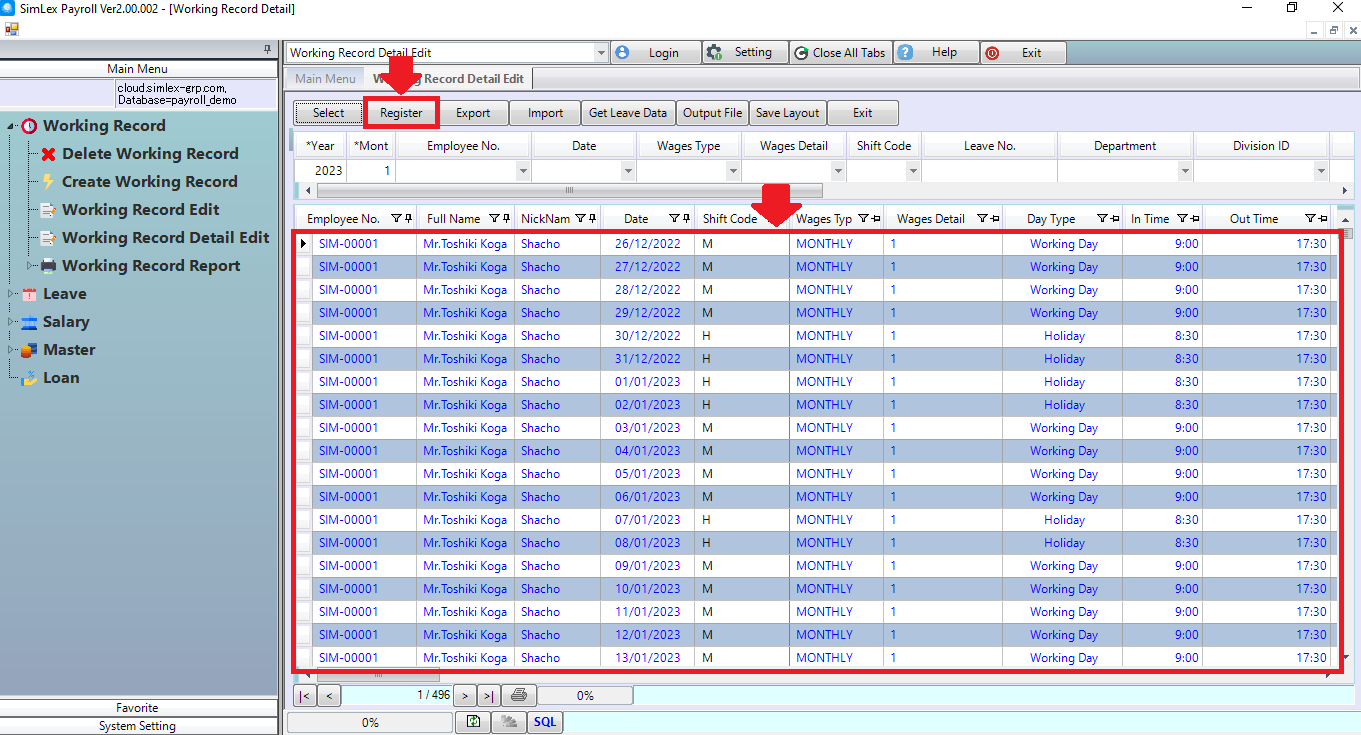Open the Employee No. filter dropdown
This screenshot has height=735, width=1361.
pos(522,171)
